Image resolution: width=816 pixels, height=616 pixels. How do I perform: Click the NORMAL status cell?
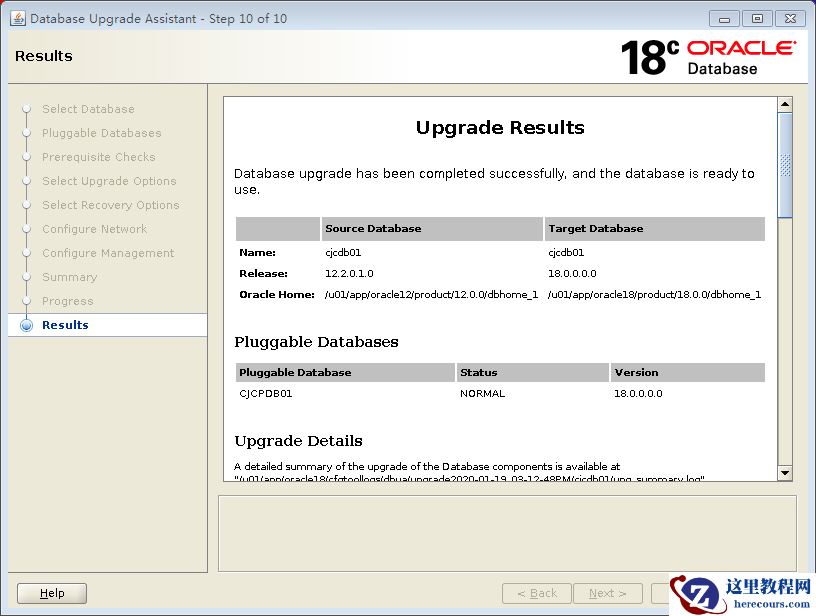[x=482, y=394]
